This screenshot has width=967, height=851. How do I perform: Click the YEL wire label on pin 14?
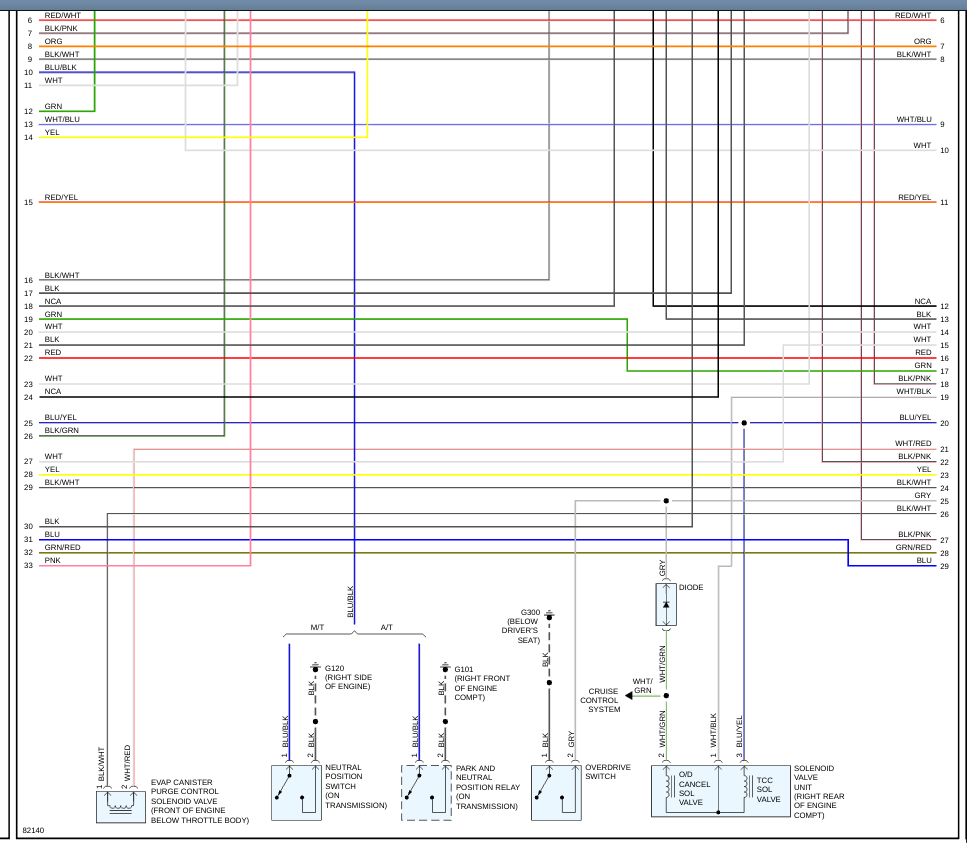pyautogui.click(x=52, y=133)
